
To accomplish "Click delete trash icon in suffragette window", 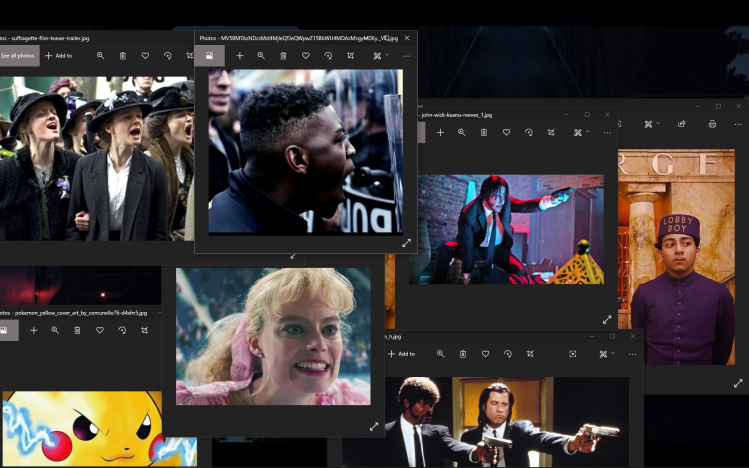I will pos(123,56).
